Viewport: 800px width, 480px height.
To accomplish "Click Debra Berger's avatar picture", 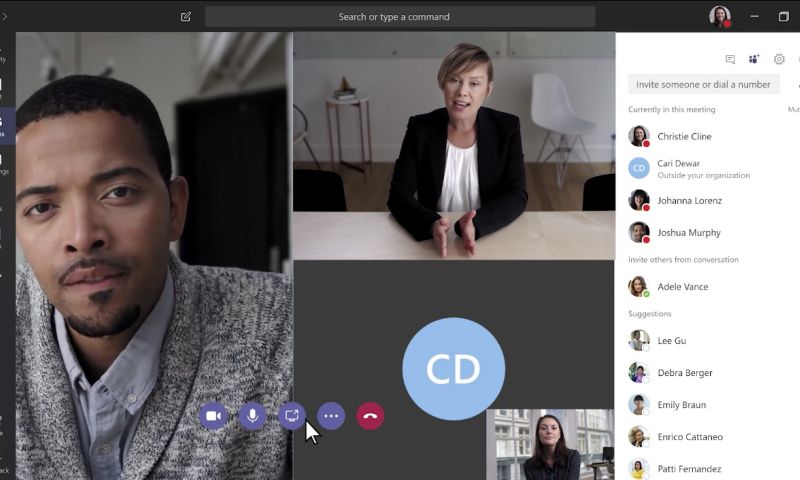I will click(639, 373).
